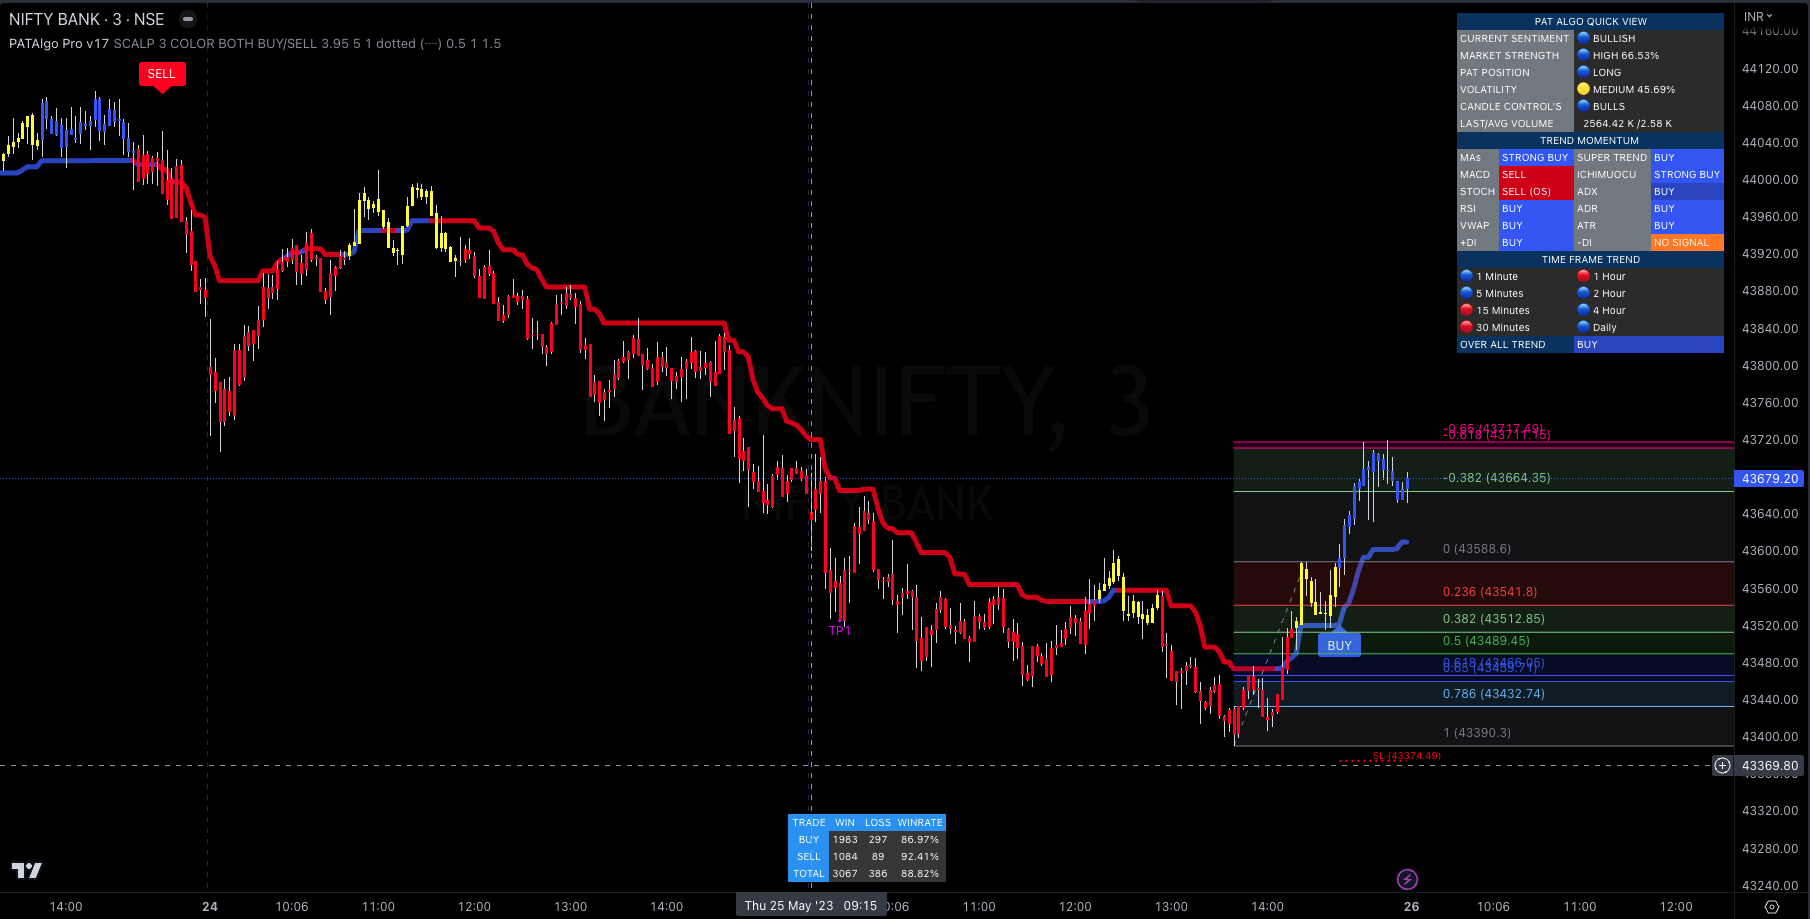Viewport: 1810px width, 919px height.
Task: Click the blue BUY signal label on chart
Action: click(1339, 646)
